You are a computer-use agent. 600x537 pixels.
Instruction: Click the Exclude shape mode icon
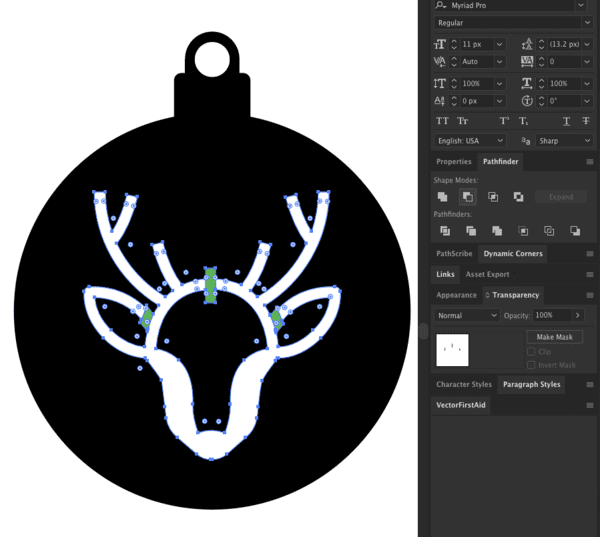click(518, 197)
